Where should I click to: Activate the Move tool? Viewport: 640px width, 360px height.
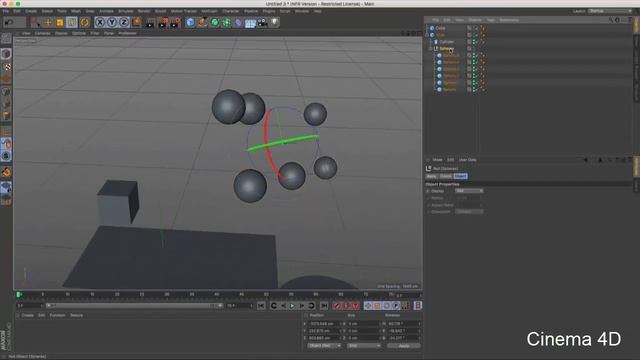click(x=48, y=22)
